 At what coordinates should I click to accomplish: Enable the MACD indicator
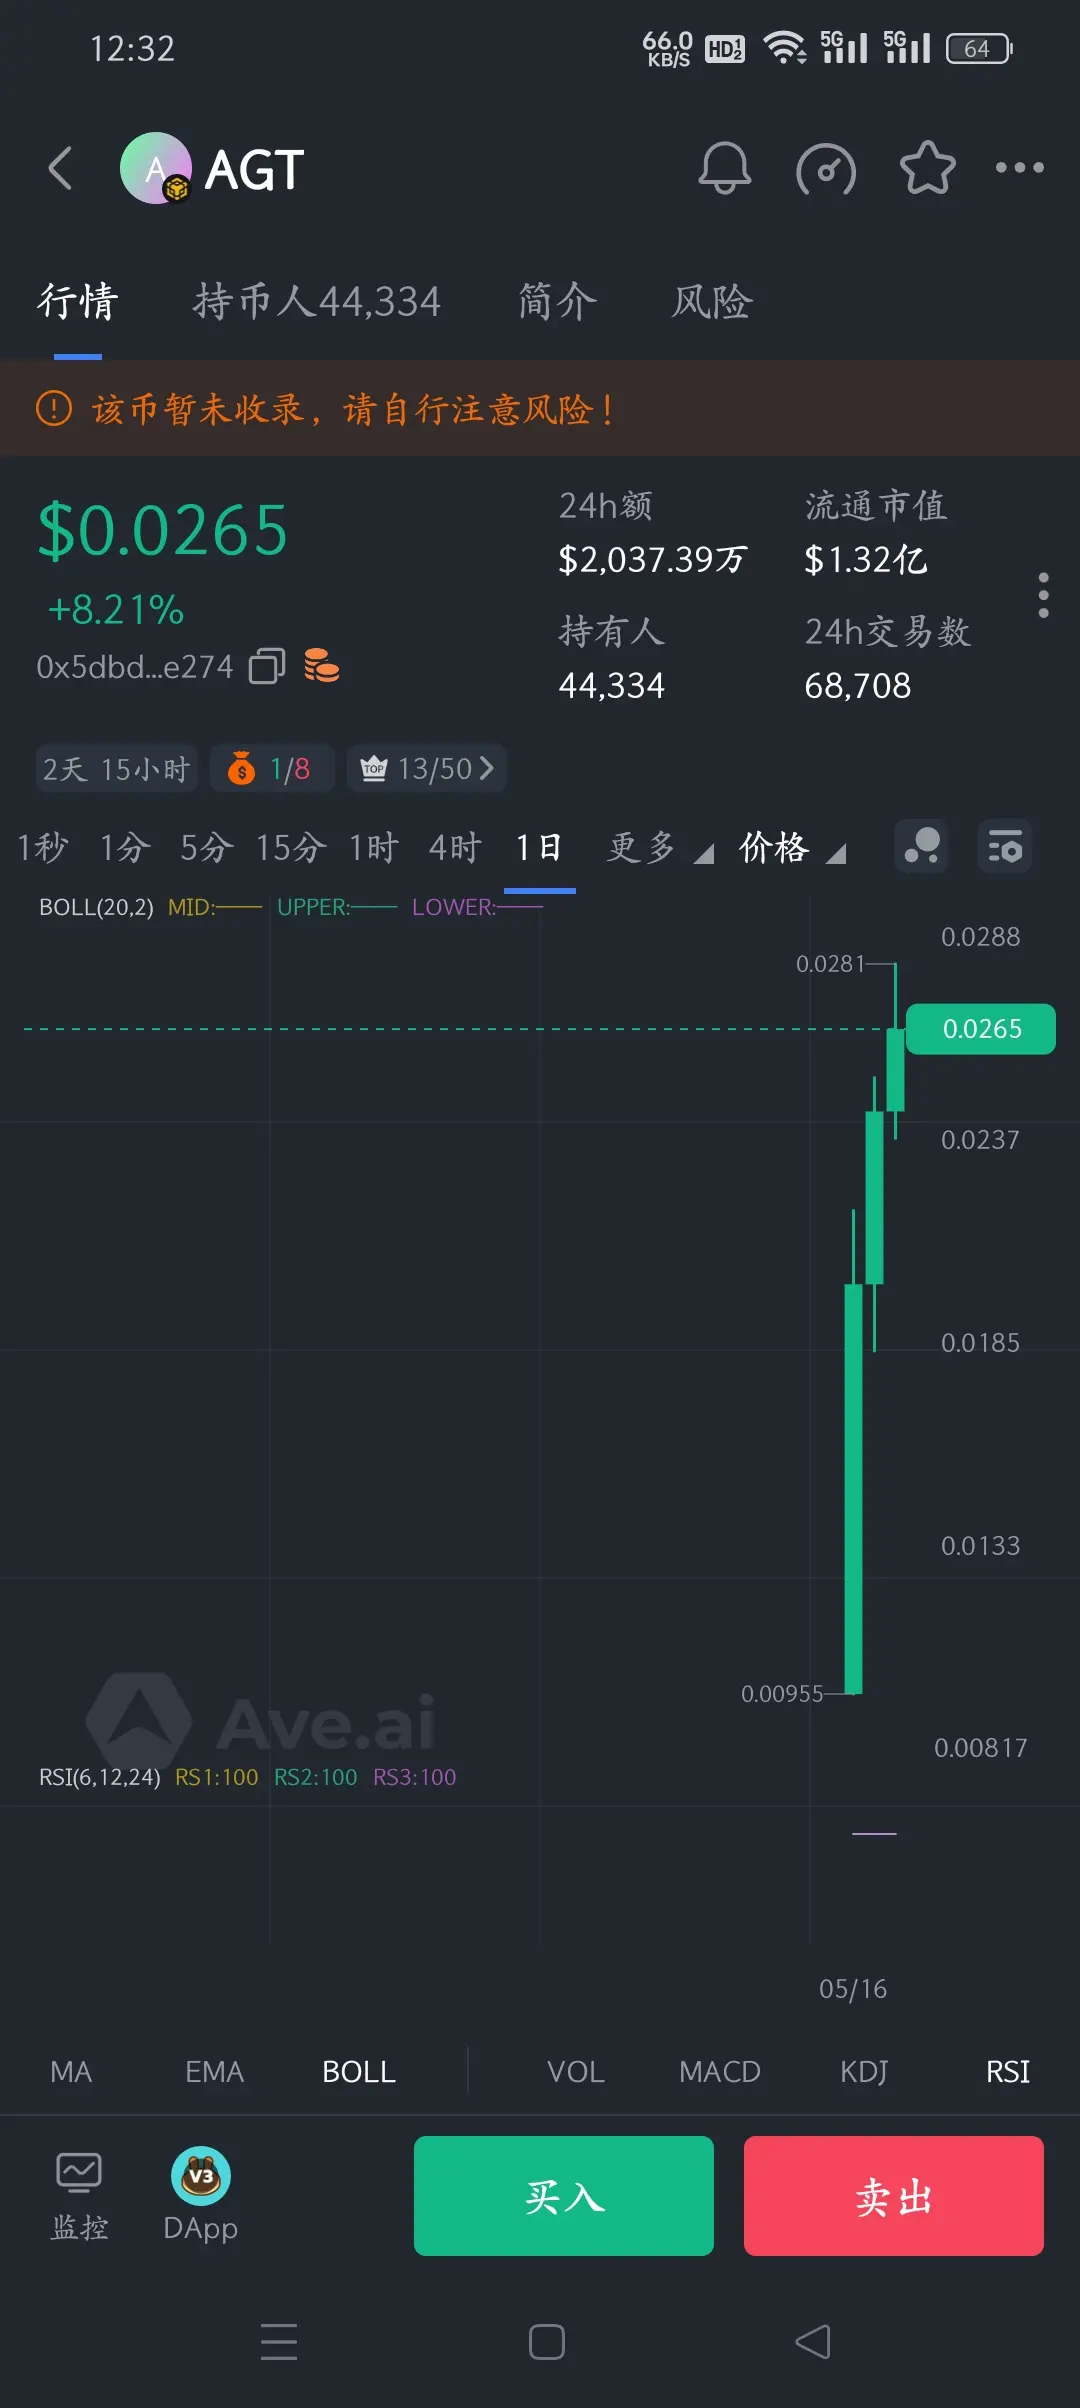coord(720,2072)
